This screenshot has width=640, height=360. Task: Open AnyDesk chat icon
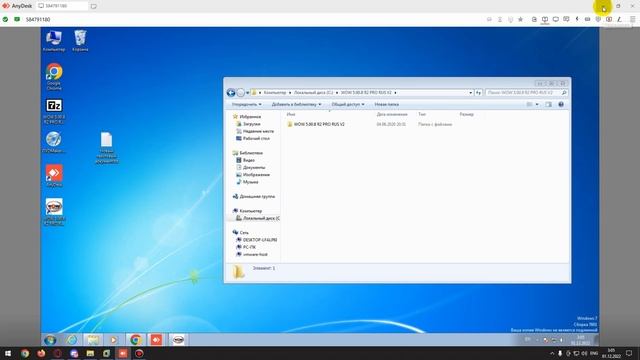click(x=566, y=19)
